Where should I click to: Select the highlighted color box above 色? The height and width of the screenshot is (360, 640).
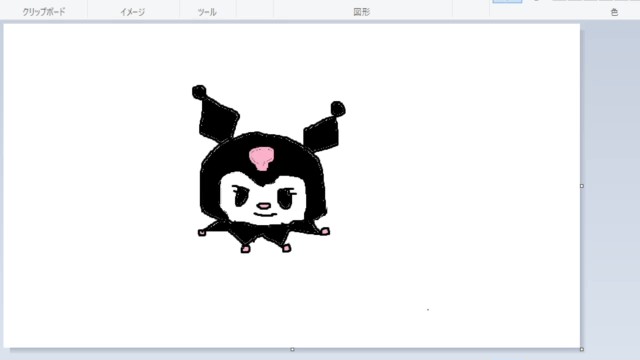(x=507, y=2)
